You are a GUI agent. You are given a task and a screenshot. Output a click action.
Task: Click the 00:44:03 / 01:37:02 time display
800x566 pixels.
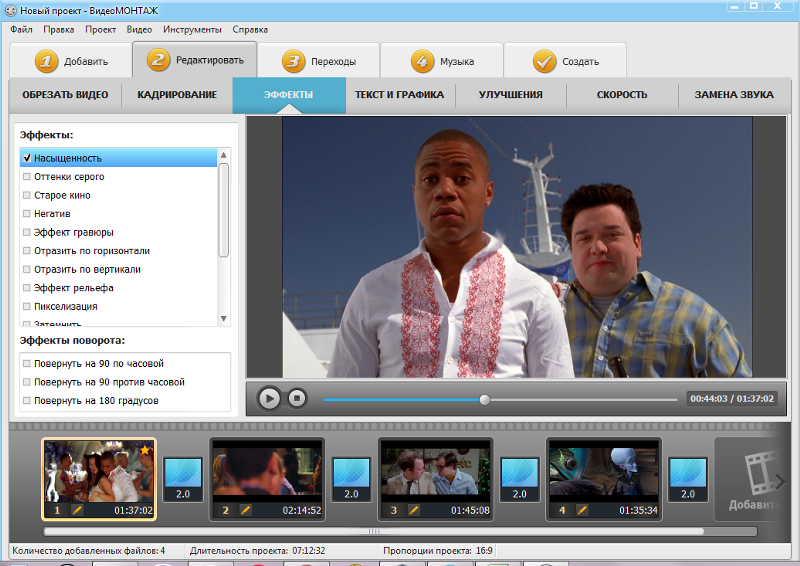pos(732,399)
